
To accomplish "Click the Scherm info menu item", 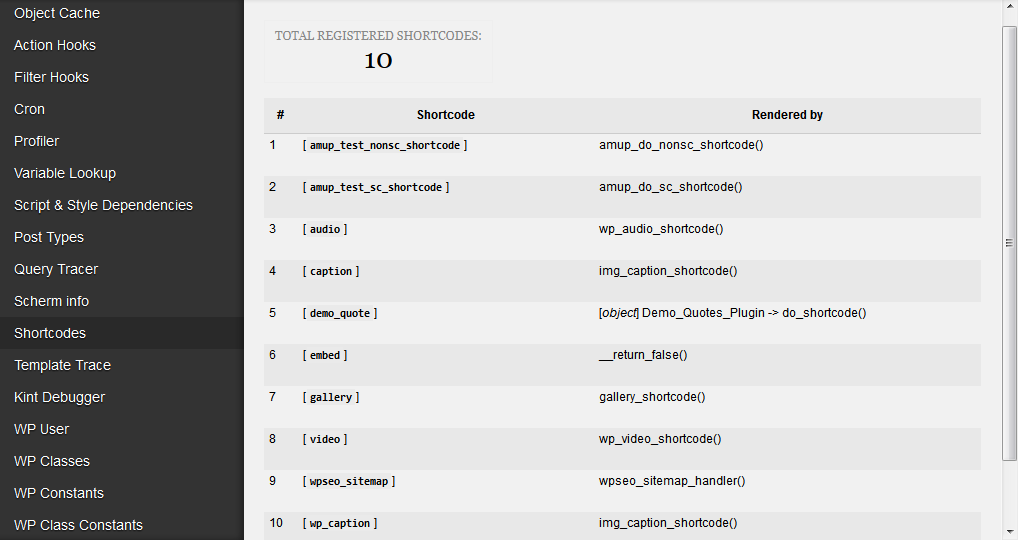I will [51, 301].
